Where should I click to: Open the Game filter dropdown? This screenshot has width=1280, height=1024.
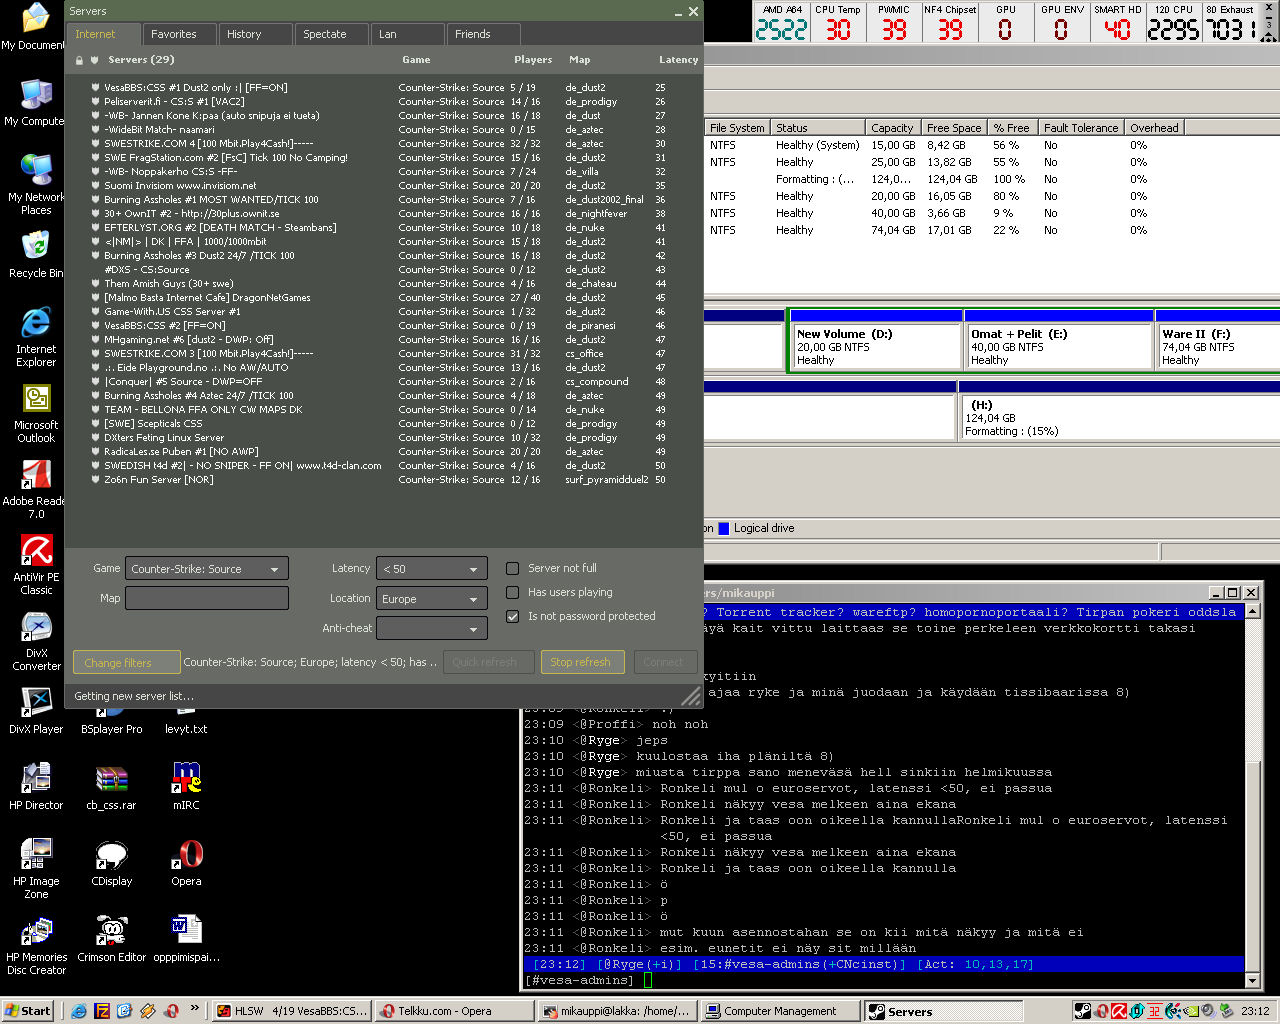tap(207, 568)
